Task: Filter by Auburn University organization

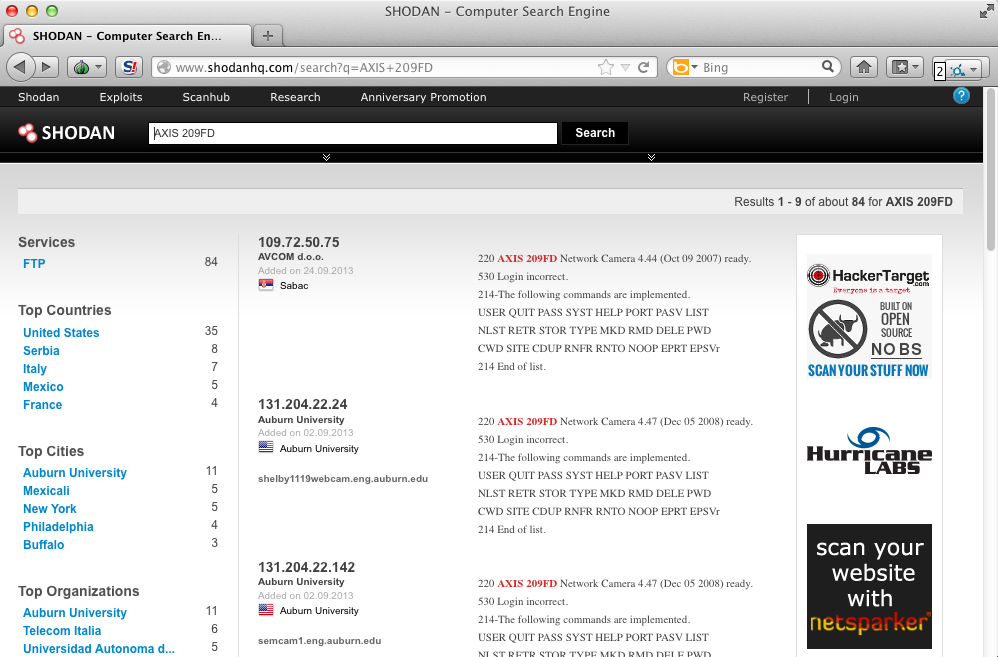Action: pos(75,612)
